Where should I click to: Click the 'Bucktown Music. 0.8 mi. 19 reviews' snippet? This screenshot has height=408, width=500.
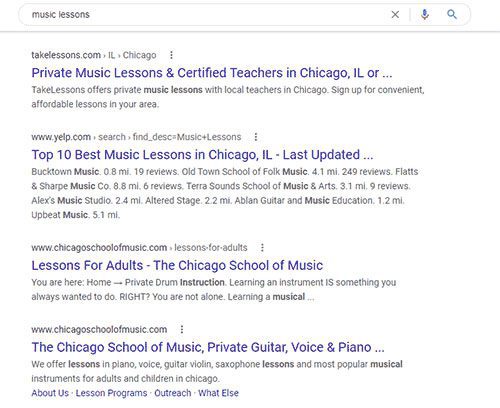click(x=225, y=193)
